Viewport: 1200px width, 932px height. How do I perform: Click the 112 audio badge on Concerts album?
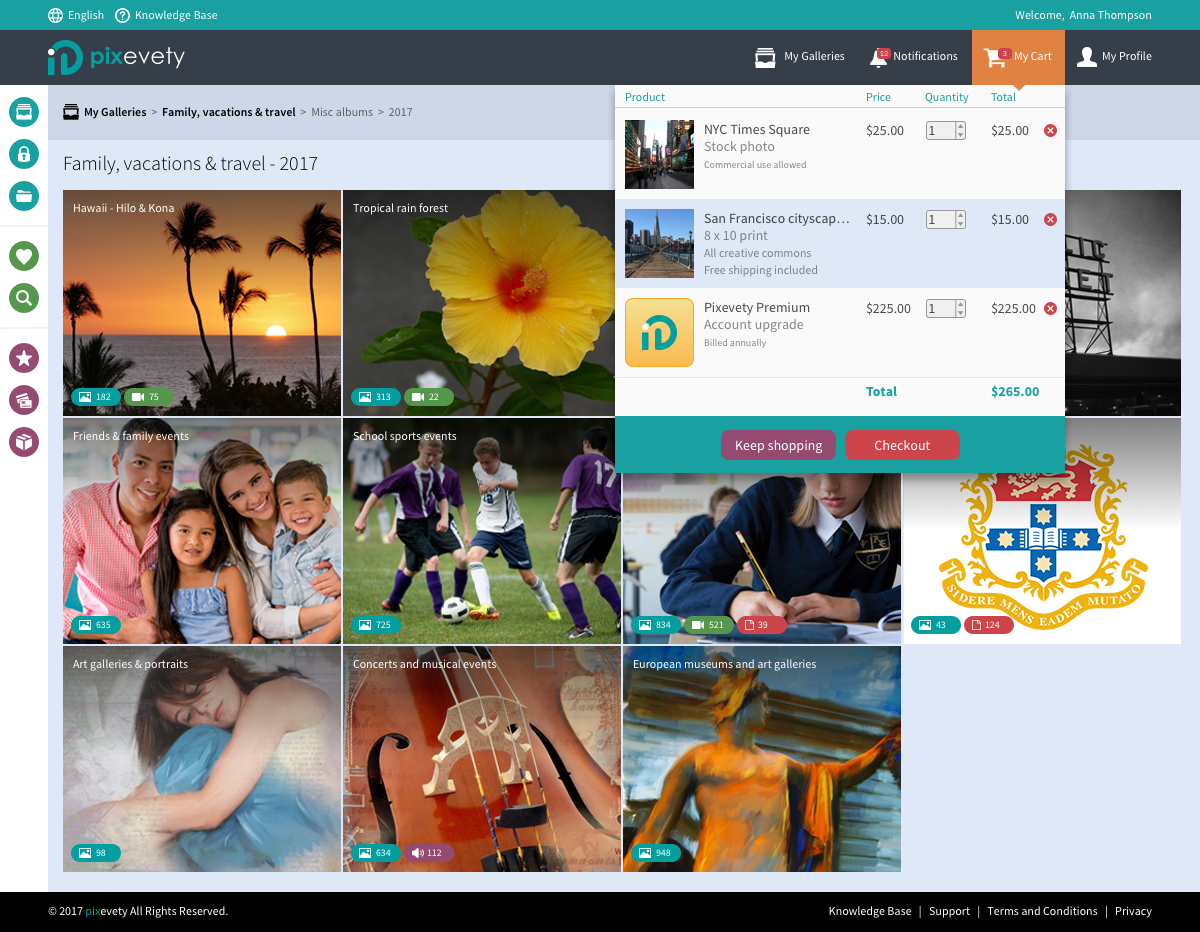tap(429, 853)
